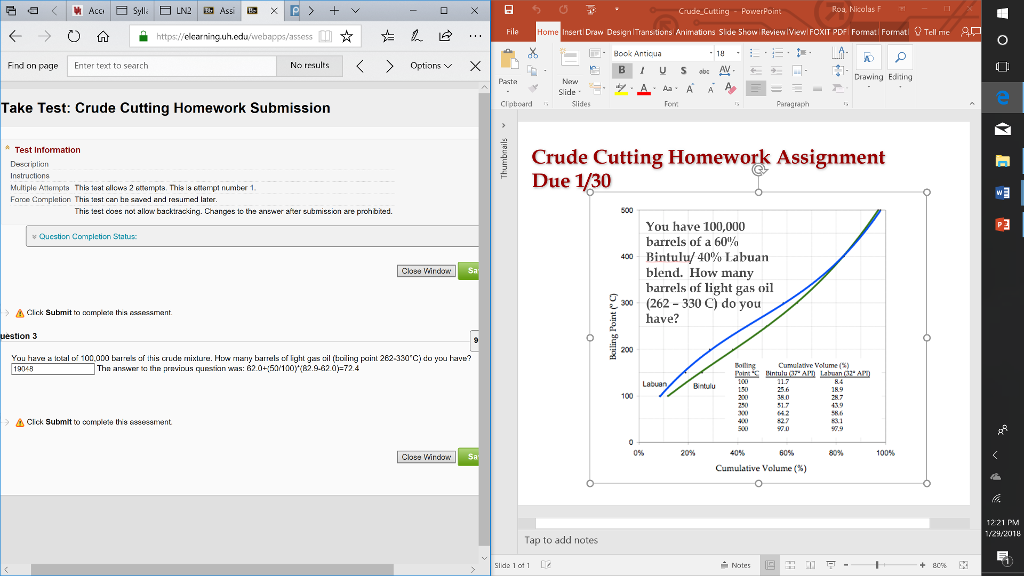Toggle Bold formatting in PowerPoint ribbon
Screen dimensions: 1024x576
point(622,71)
